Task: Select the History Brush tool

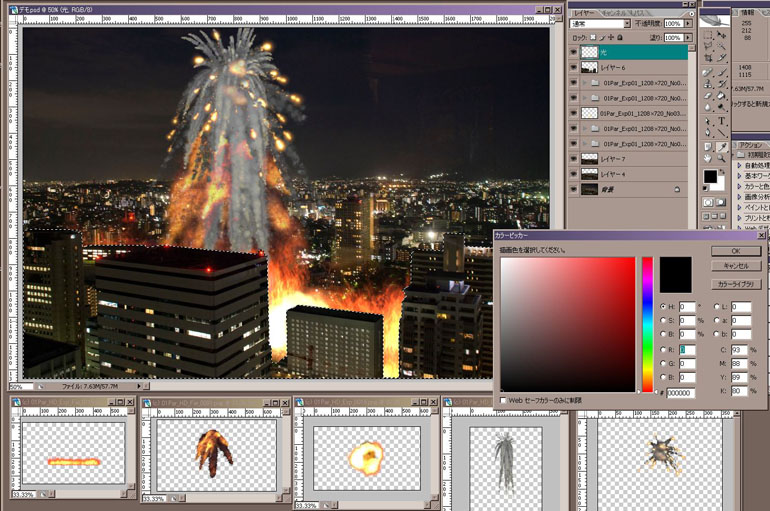Action: pos(721,84)
